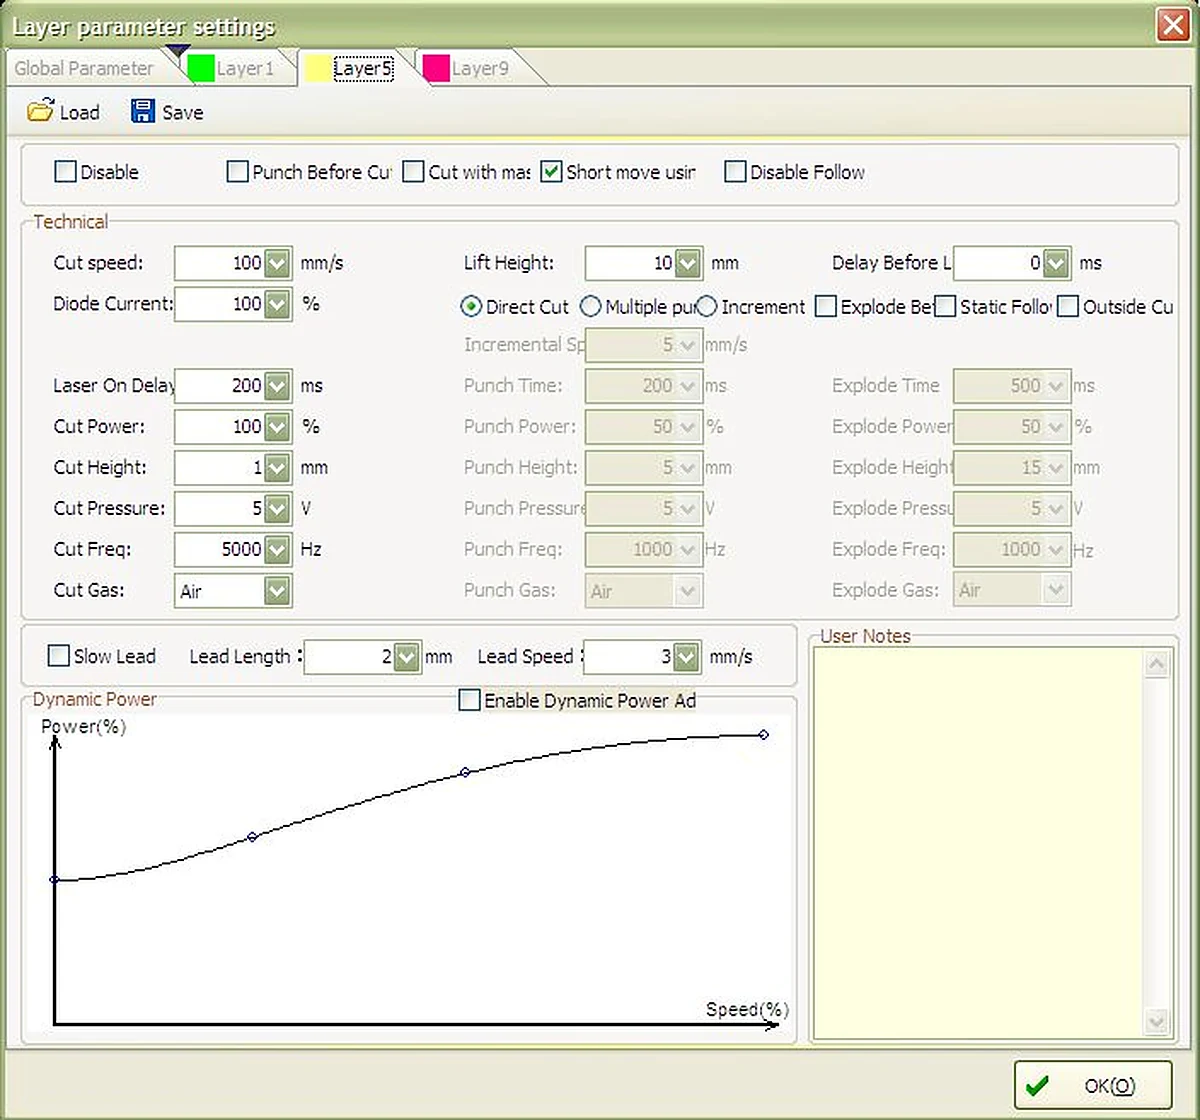Viewport: 1200px width, 1120px height.
Task: Open the Laser On Delay dropdown
Action: tap(278, 385)
